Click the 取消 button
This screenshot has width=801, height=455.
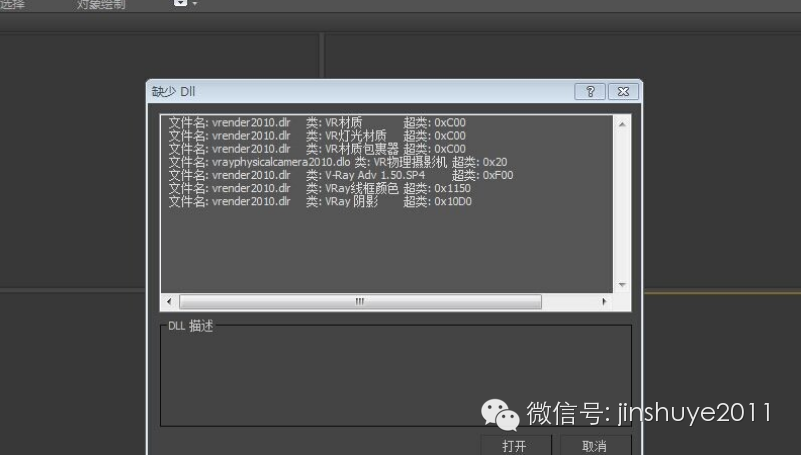(x=595, y=445)
